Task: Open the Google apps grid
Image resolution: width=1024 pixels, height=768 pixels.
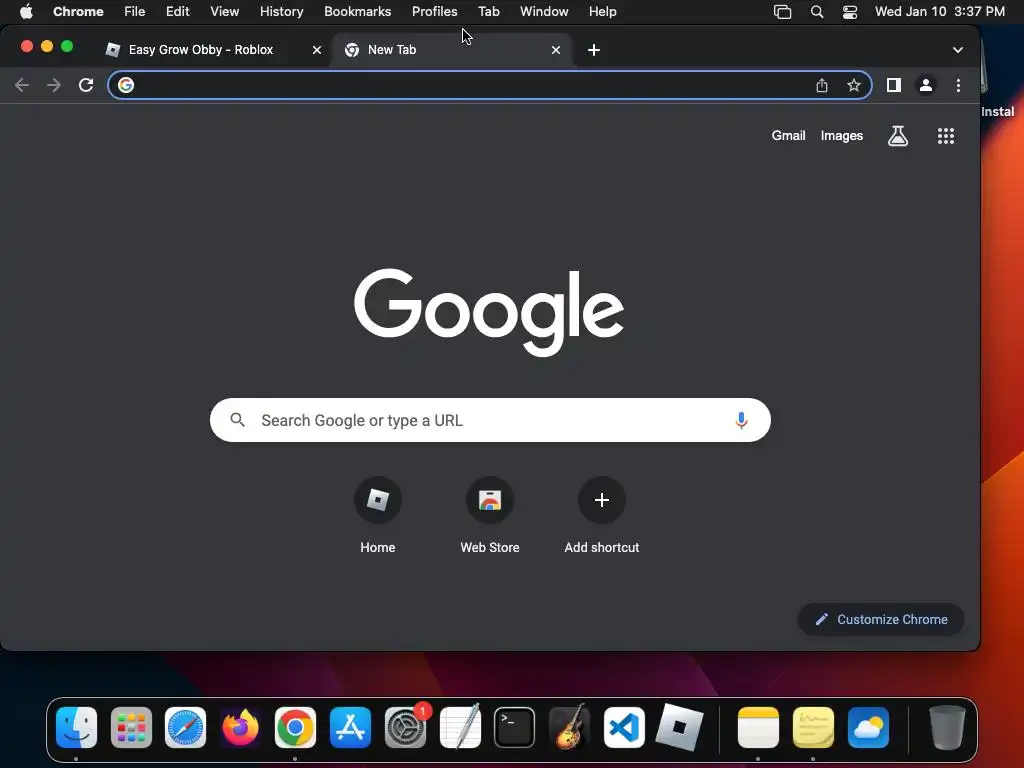Action: tap(946, 136)
